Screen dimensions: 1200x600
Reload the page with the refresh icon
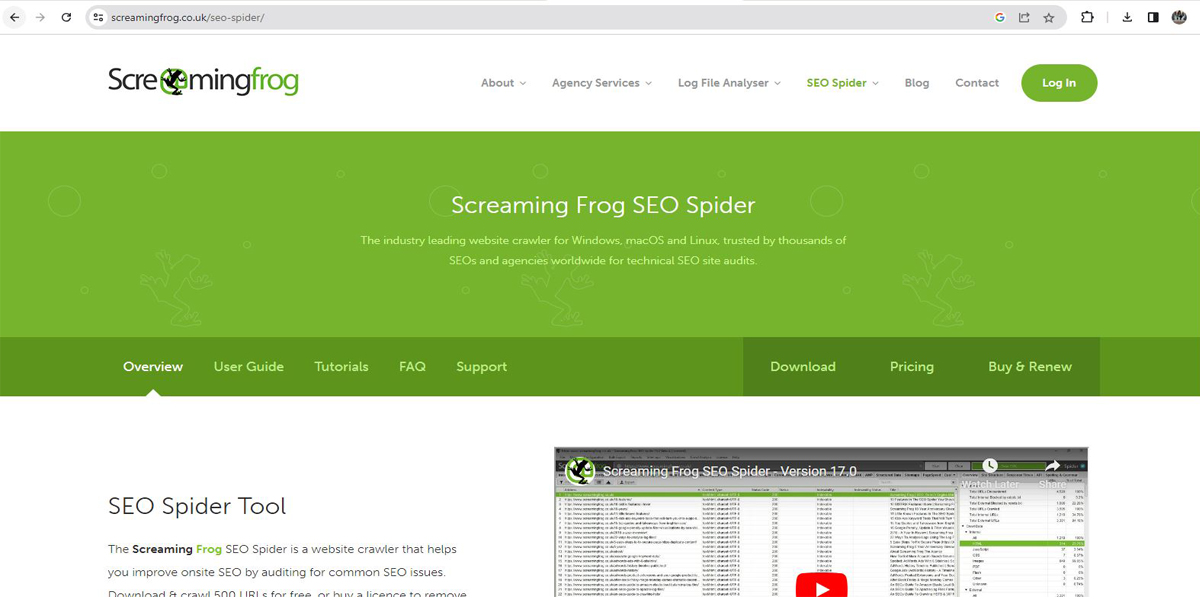(x=66, y=17)
